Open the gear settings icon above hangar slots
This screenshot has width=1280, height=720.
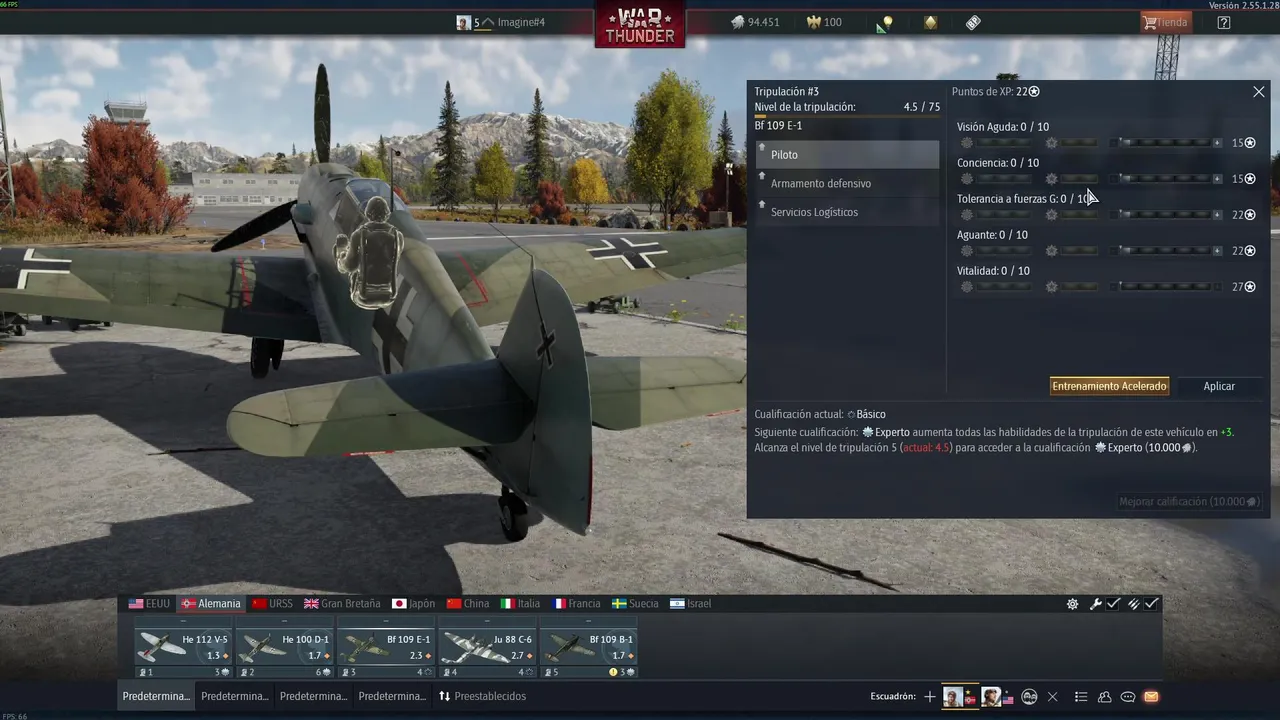tap(1072, 604)
